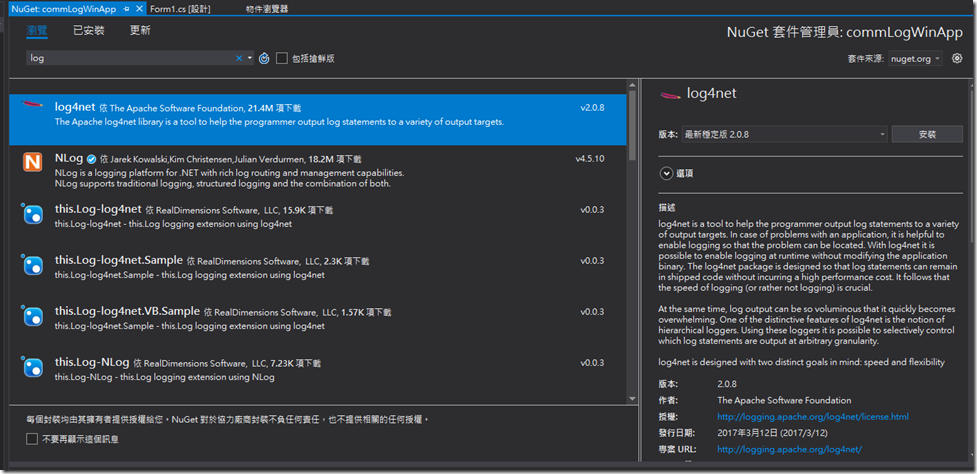Open the logging.apache.org/log4net project URL link
The height and width of the screenshot is (474, 977).
point(789,448)
